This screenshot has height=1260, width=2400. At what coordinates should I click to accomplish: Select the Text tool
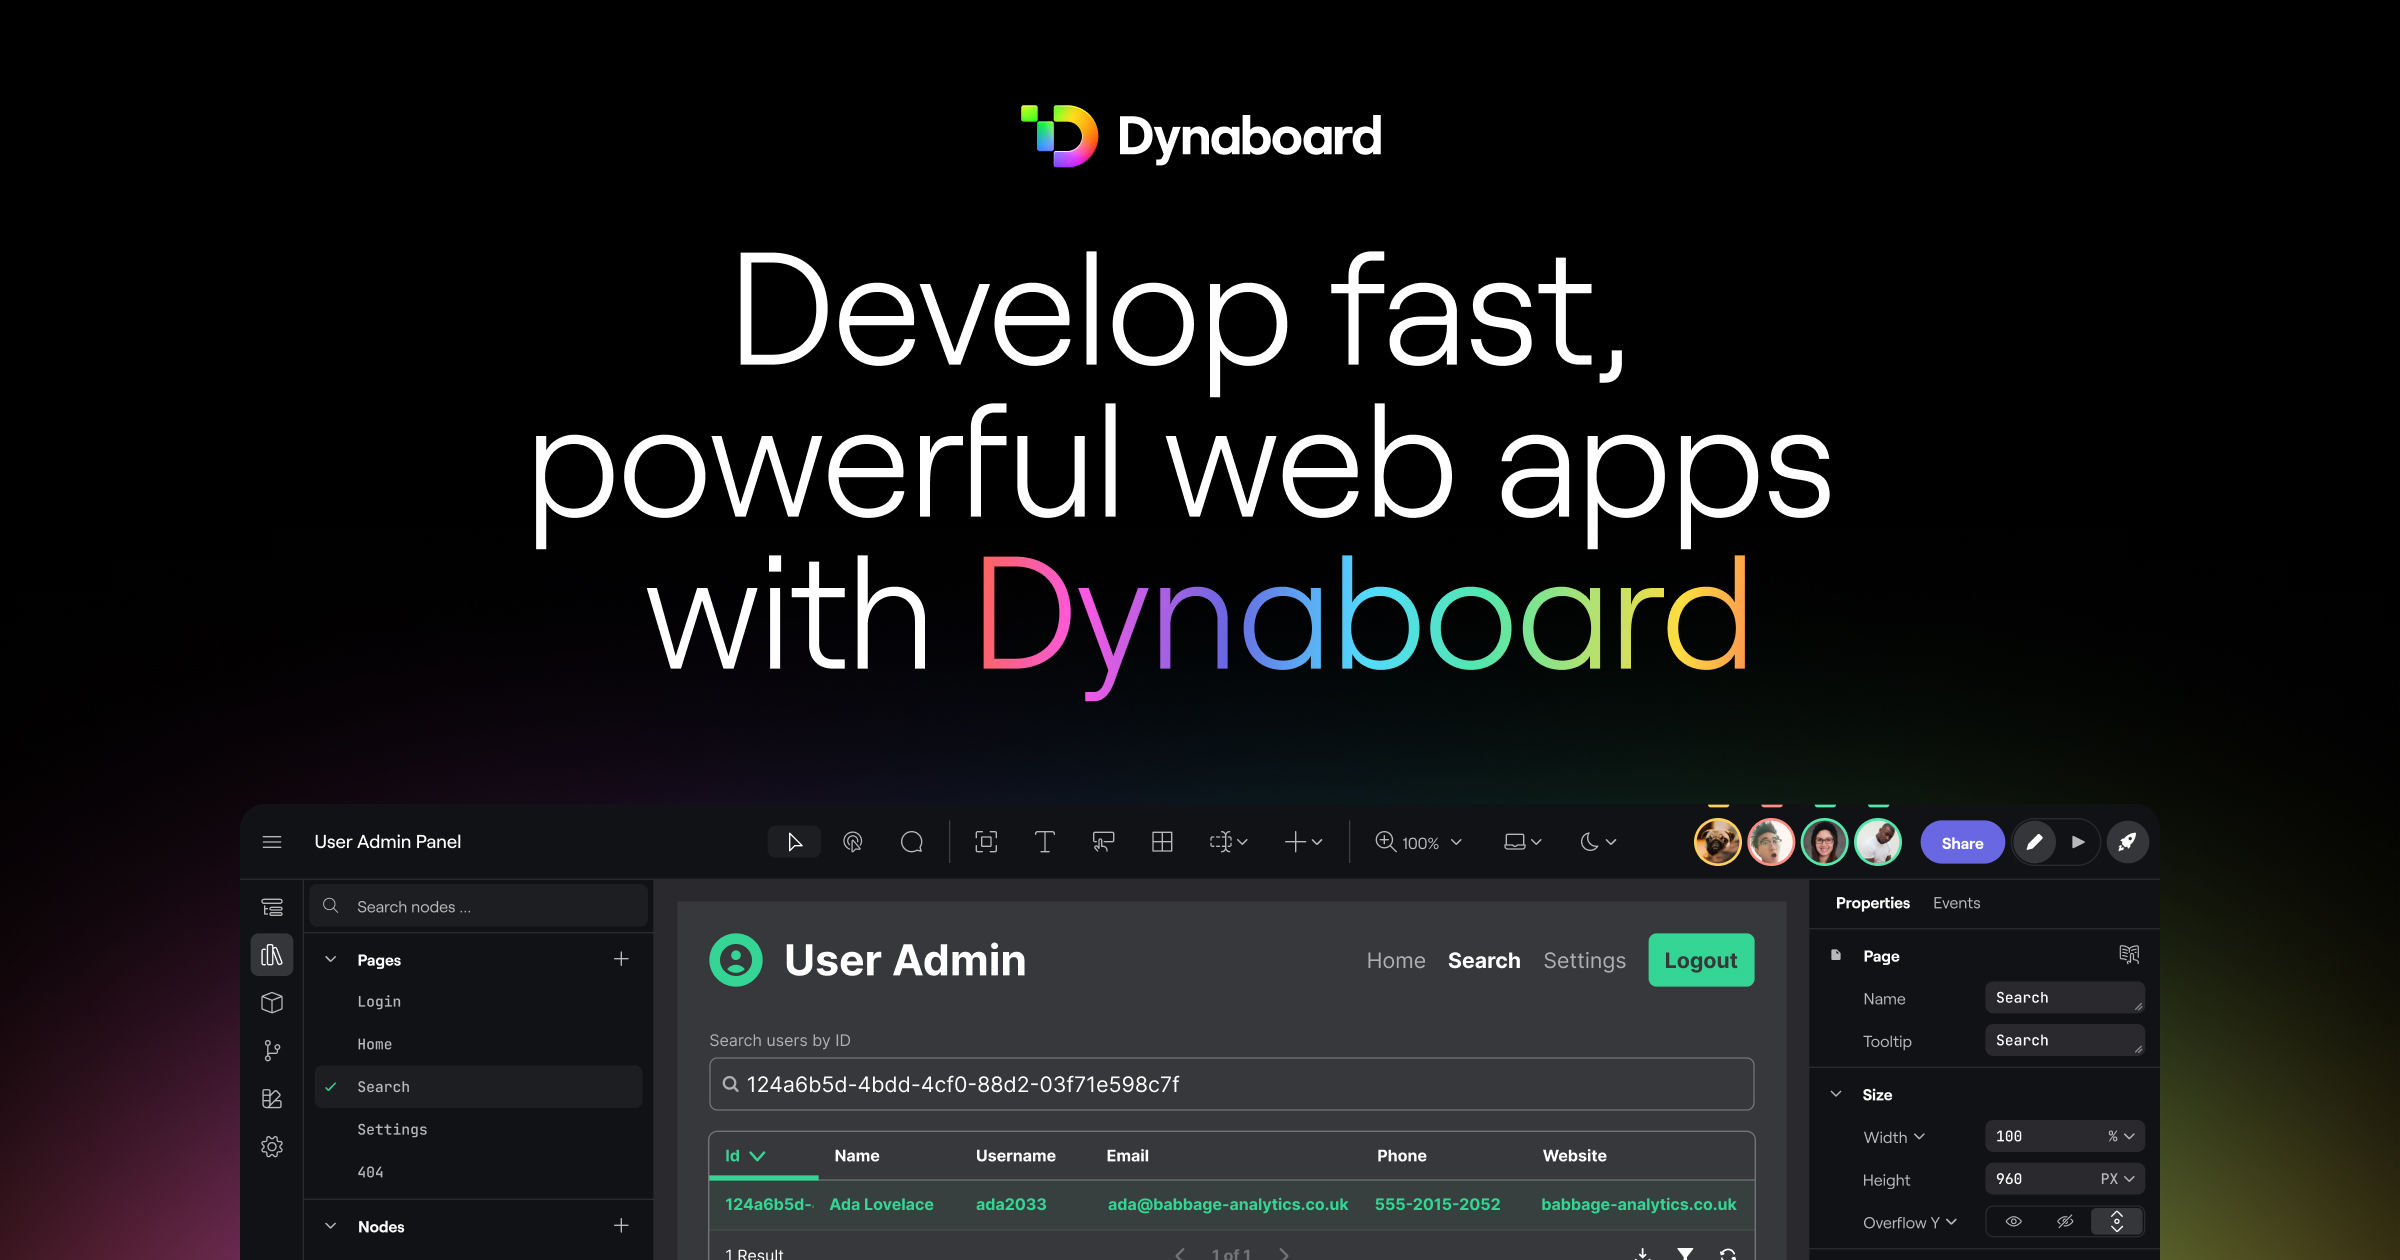(1044, 841)
